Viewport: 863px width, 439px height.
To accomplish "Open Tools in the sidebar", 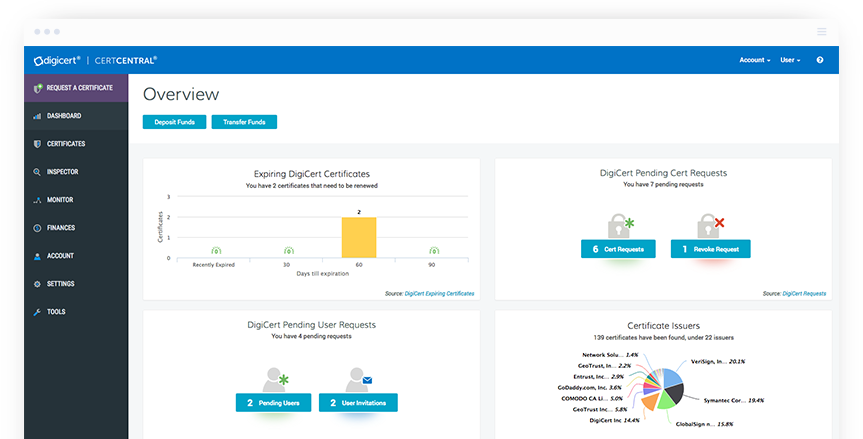I will (x=76, y=312).
